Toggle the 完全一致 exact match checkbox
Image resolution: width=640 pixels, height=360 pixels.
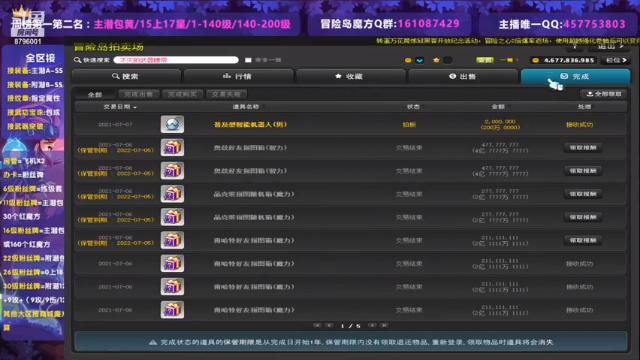point(248,60)
